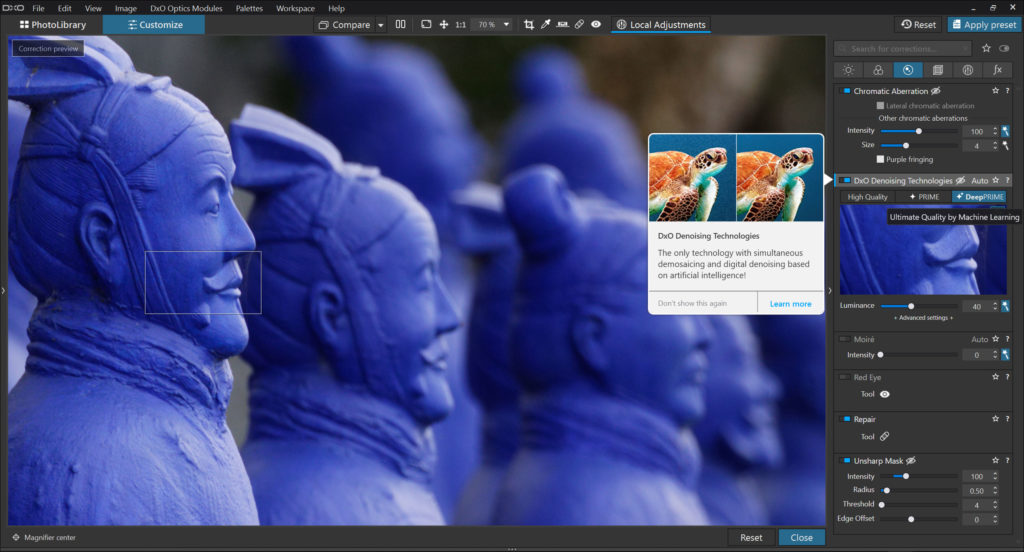Adjust Unsharp Mask Threshold stepper
Screen dimensions: 1024x552
tap(995, 504)
